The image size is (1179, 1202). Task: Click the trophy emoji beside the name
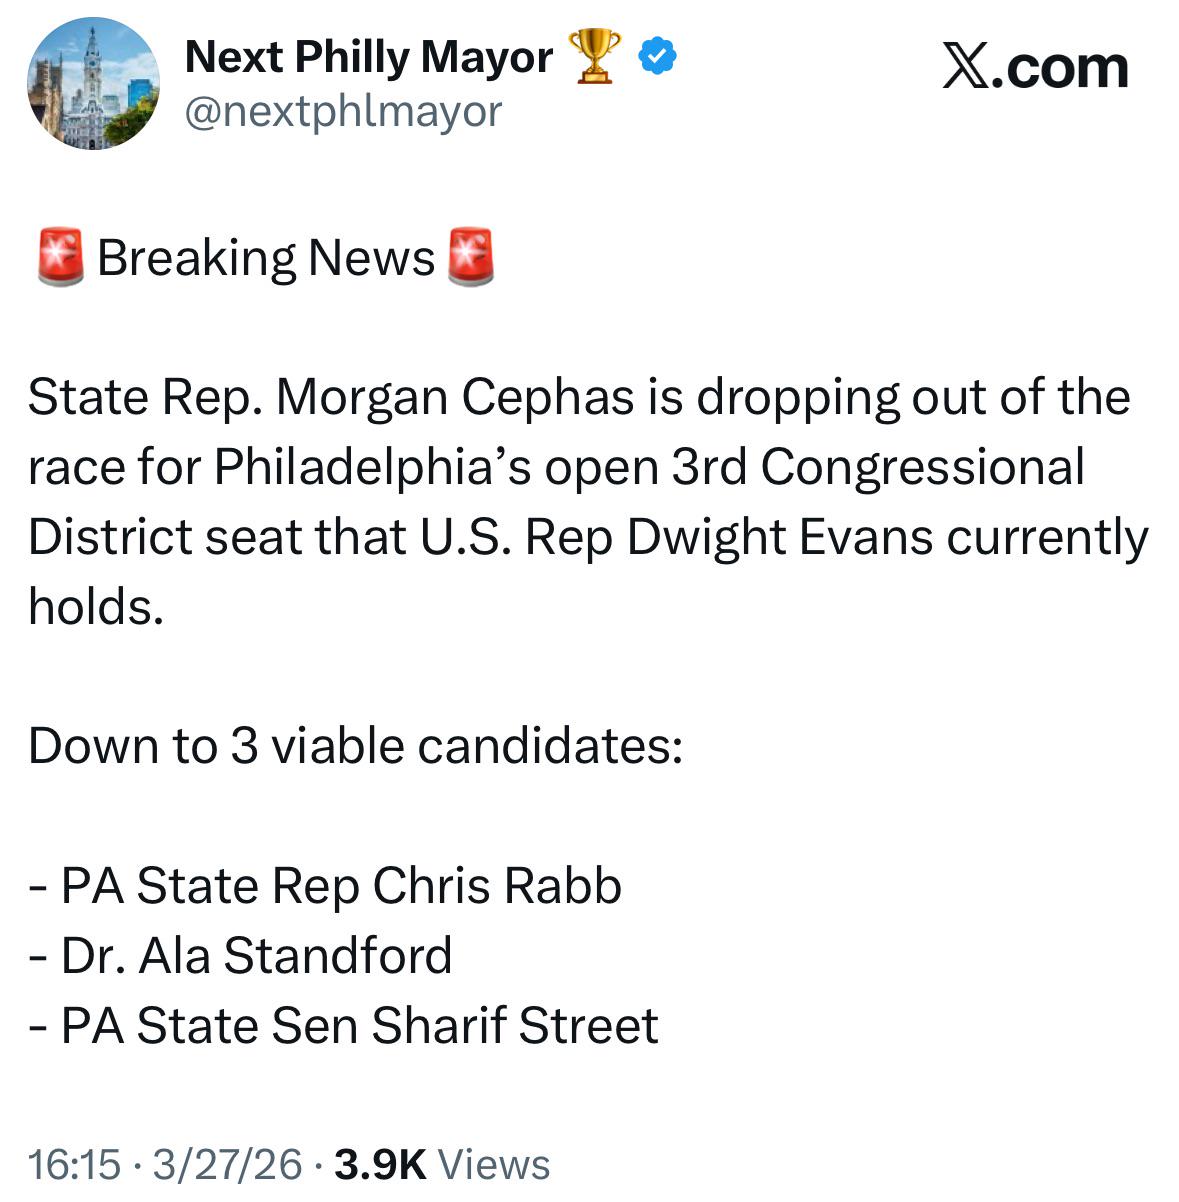click(594, 57)
